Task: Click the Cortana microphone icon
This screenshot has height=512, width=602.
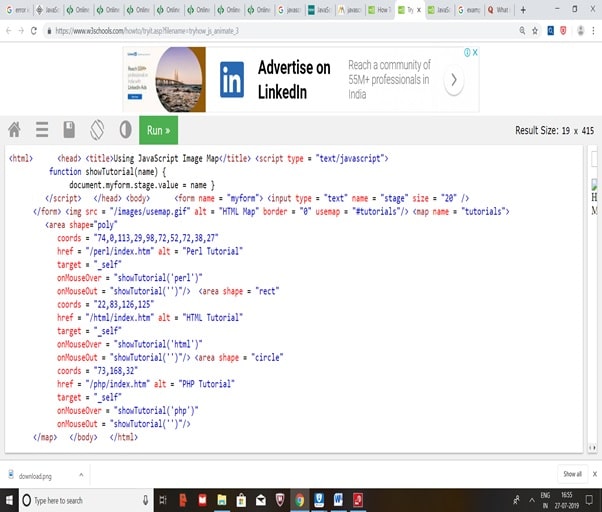Action: coord(146,500)
